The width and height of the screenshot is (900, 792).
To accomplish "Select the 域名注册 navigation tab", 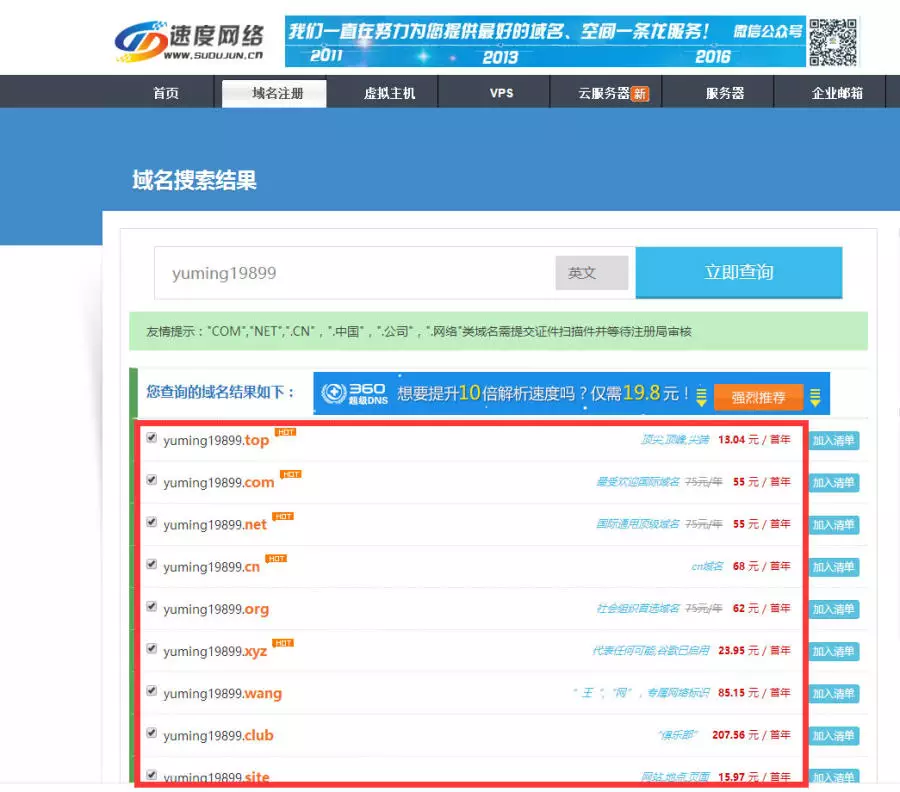I will [274, 93].
